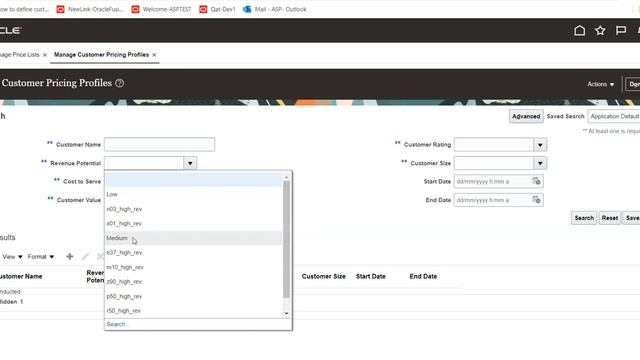Close the Manage Price Lists tab

(x=45, y=55)
